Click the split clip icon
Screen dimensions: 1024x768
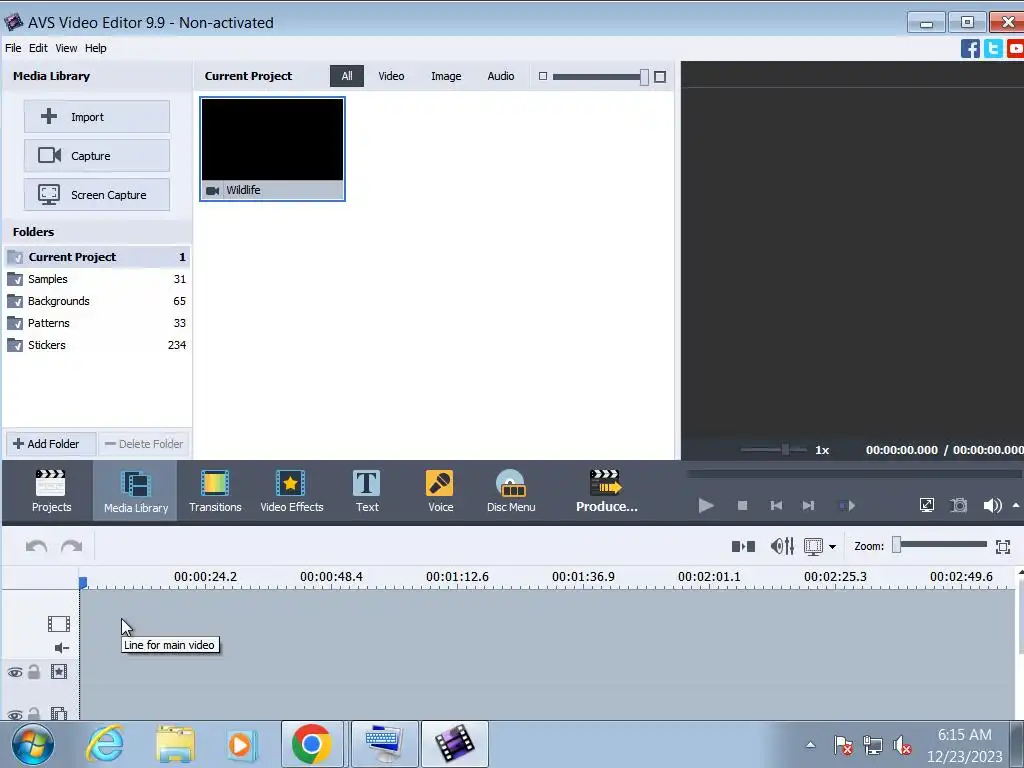pyautogui.click(x=743, y=546)
